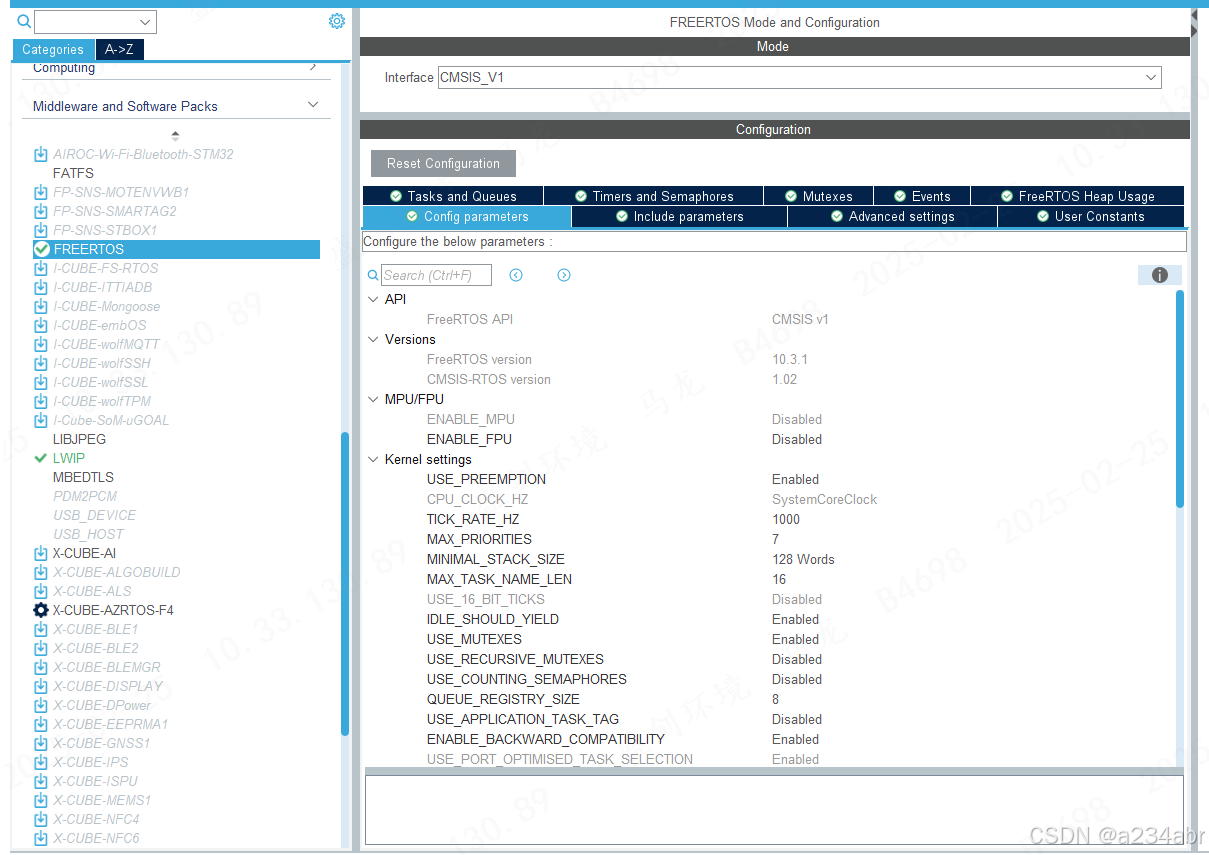Click the download icon next to I-CUBE-ITTIADB

pos(41,287)
